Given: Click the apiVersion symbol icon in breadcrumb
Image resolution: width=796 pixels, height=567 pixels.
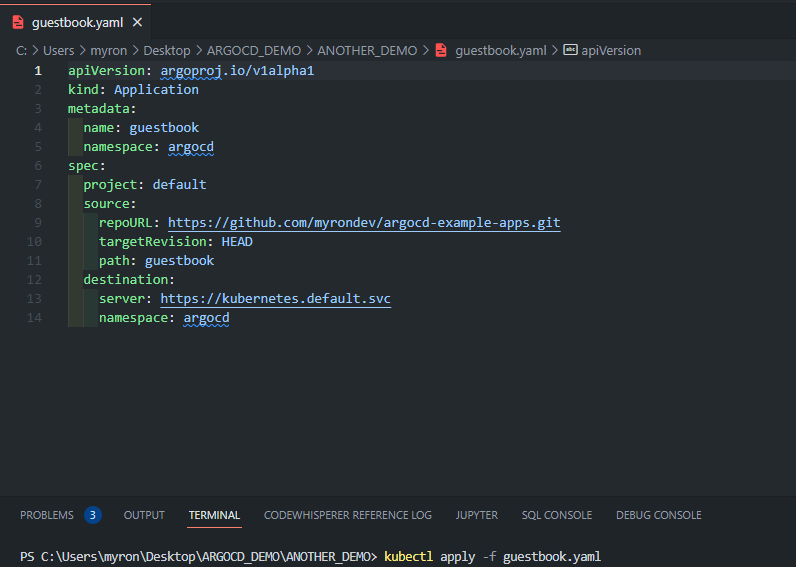Looking at the screenshot, I should click(571, 50).
